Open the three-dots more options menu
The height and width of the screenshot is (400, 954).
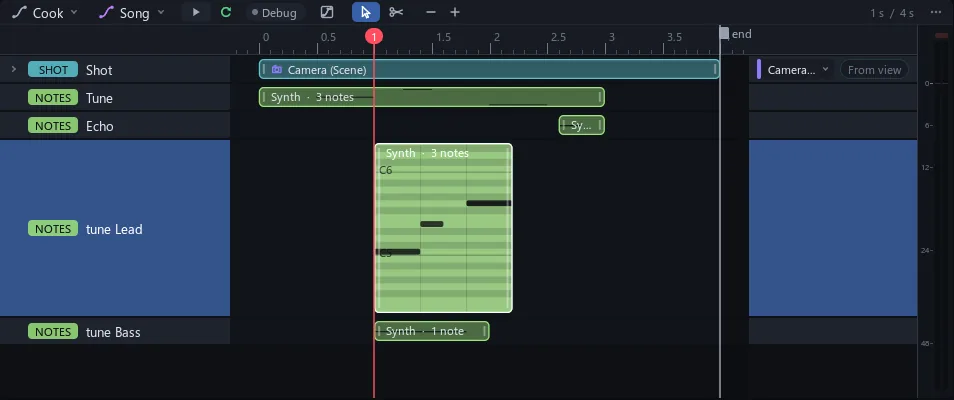[936, 13]
